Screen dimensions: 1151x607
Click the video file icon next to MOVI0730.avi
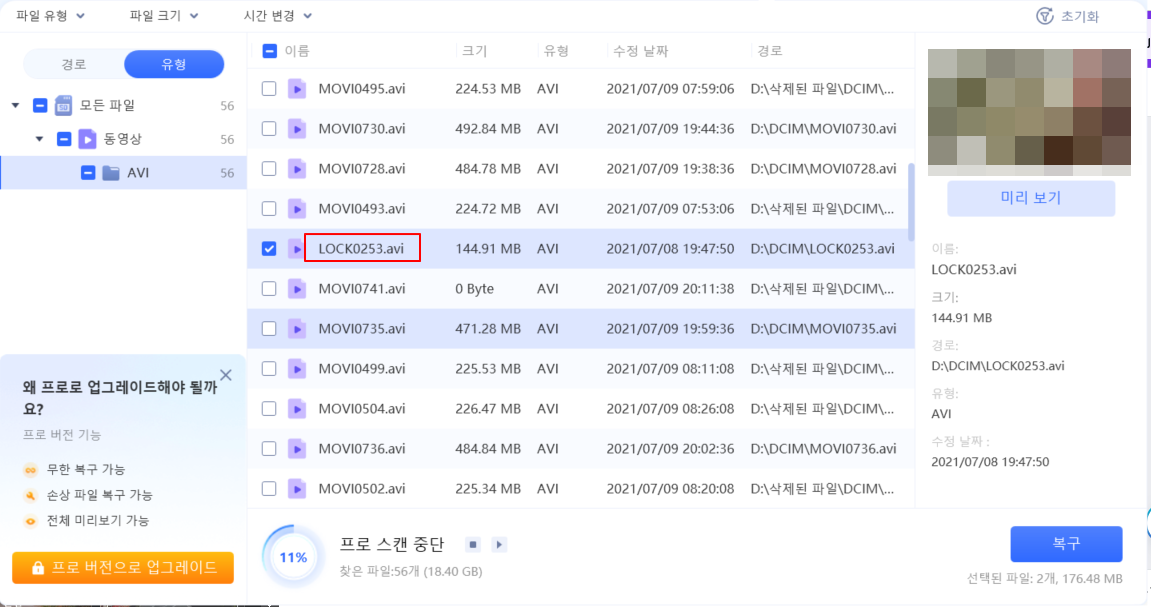(x=297, y=129)
